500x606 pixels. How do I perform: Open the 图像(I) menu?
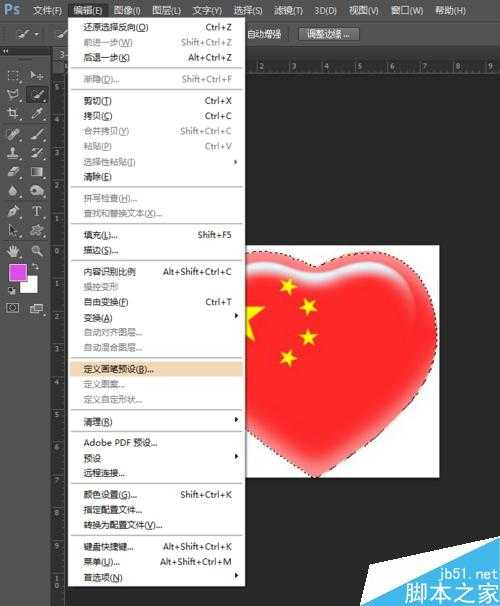coord(128,10)
